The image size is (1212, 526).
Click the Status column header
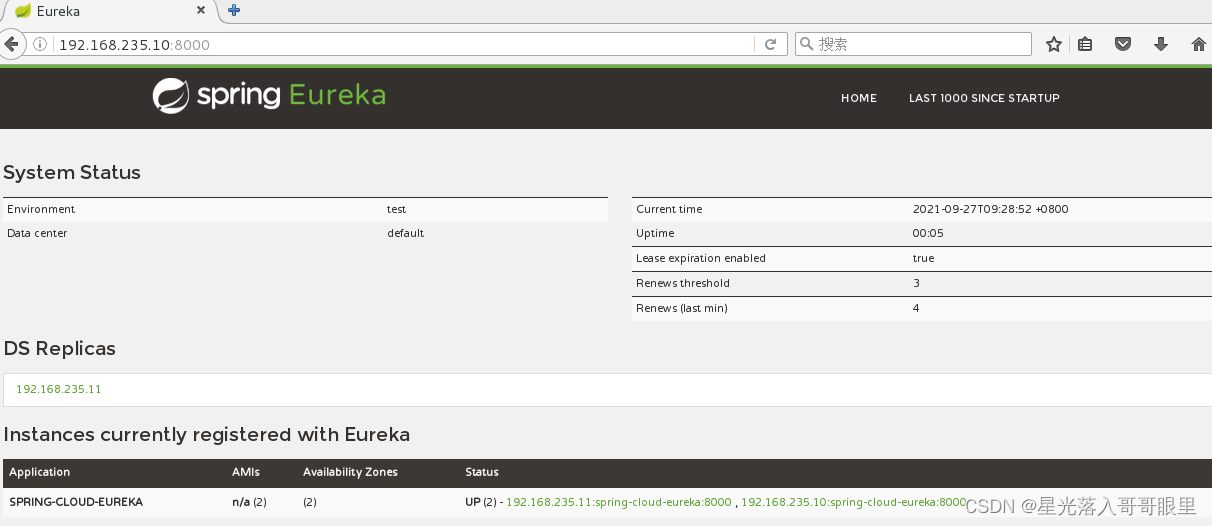(x=482, y=472)
